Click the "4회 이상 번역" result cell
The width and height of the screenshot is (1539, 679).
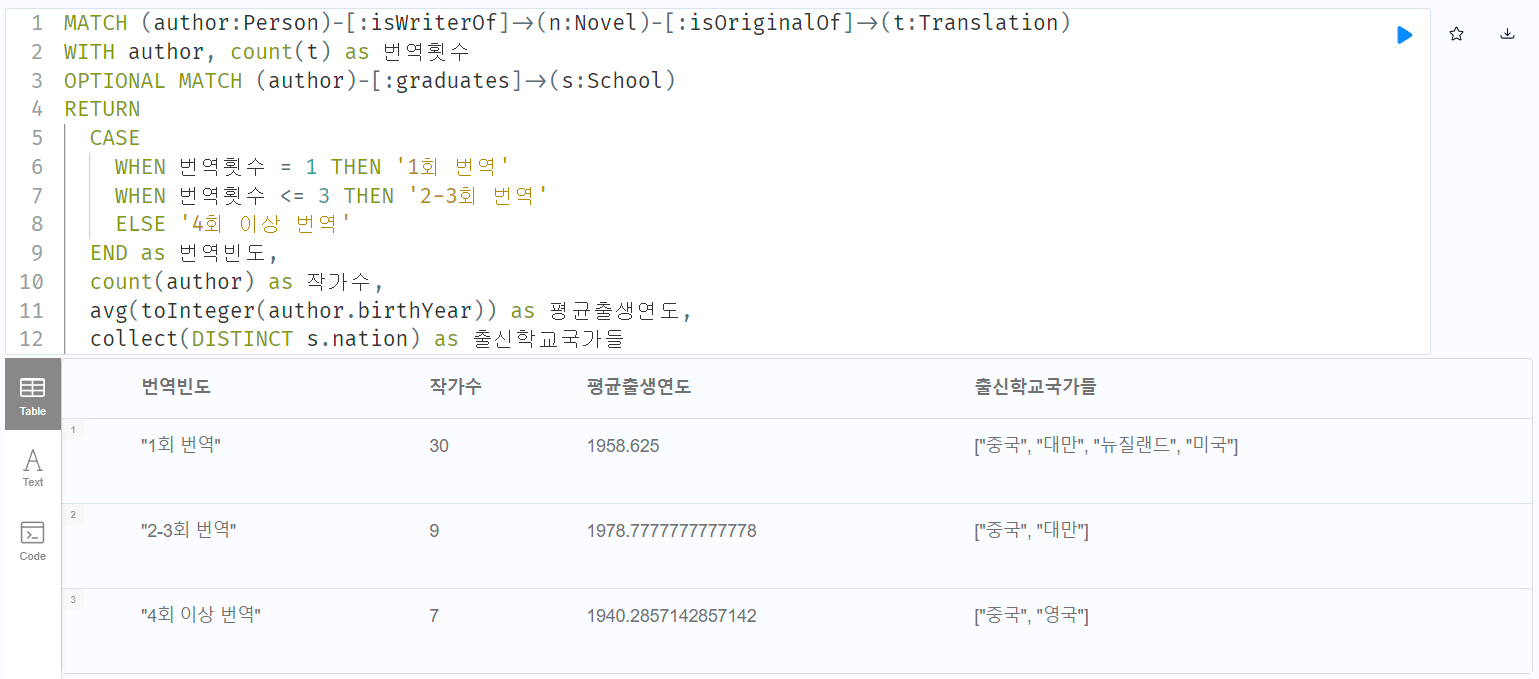[201, 616]
